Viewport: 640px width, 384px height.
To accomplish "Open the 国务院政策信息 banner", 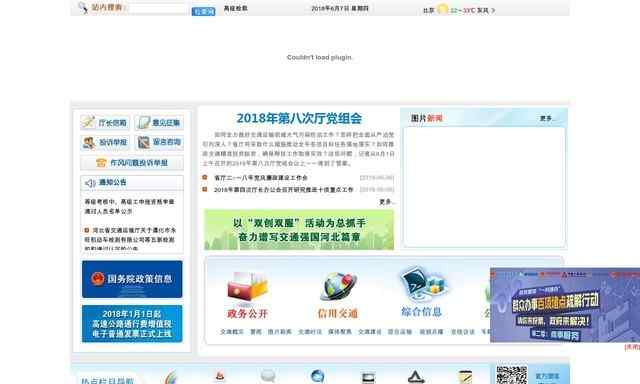I will [132, 279].
